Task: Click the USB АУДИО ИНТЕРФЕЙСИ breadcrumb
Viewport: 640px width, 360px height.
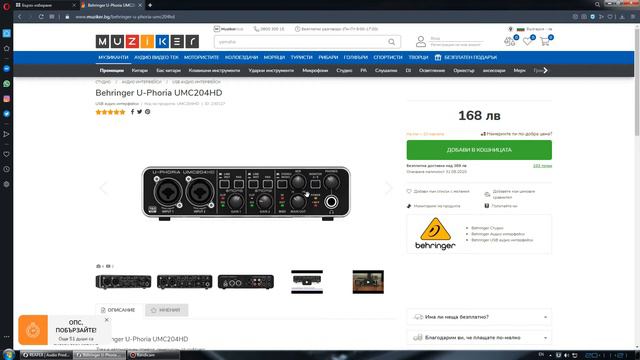Action: (196, 82)
